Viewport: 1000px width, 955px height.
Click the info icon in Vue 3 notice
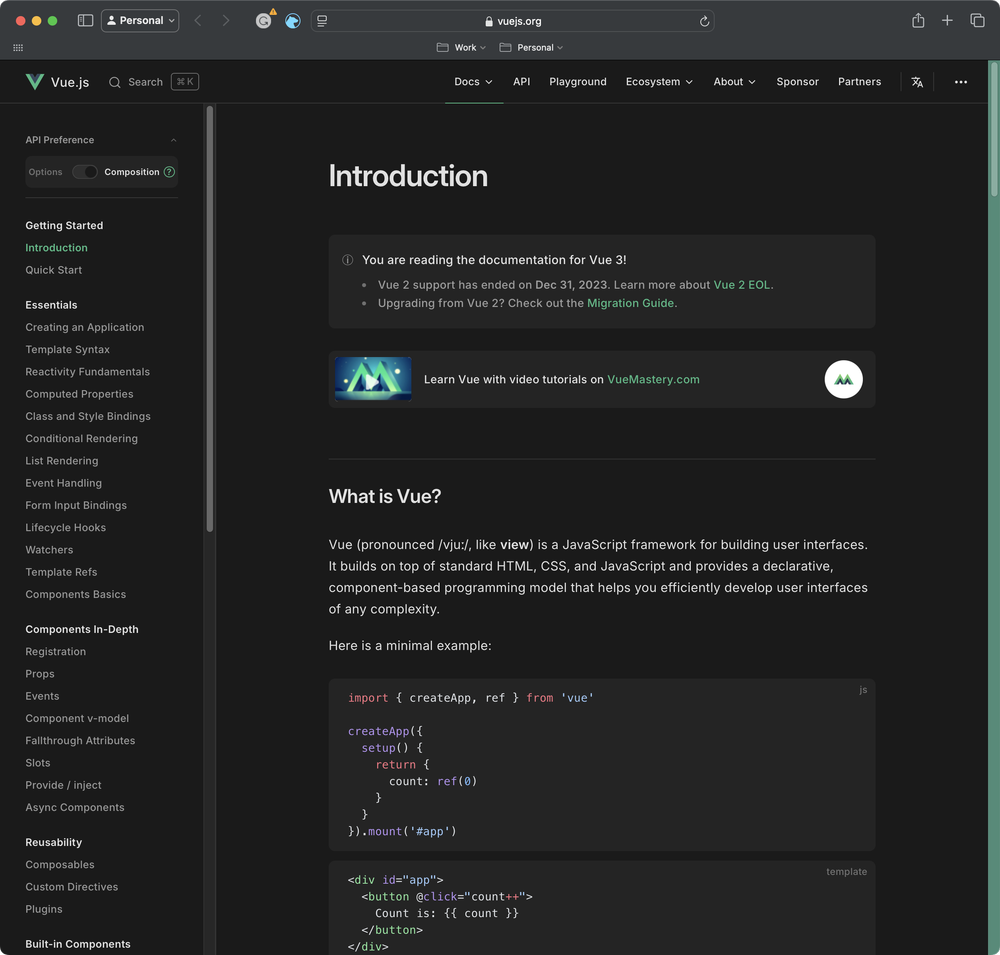tap(348, 260)
